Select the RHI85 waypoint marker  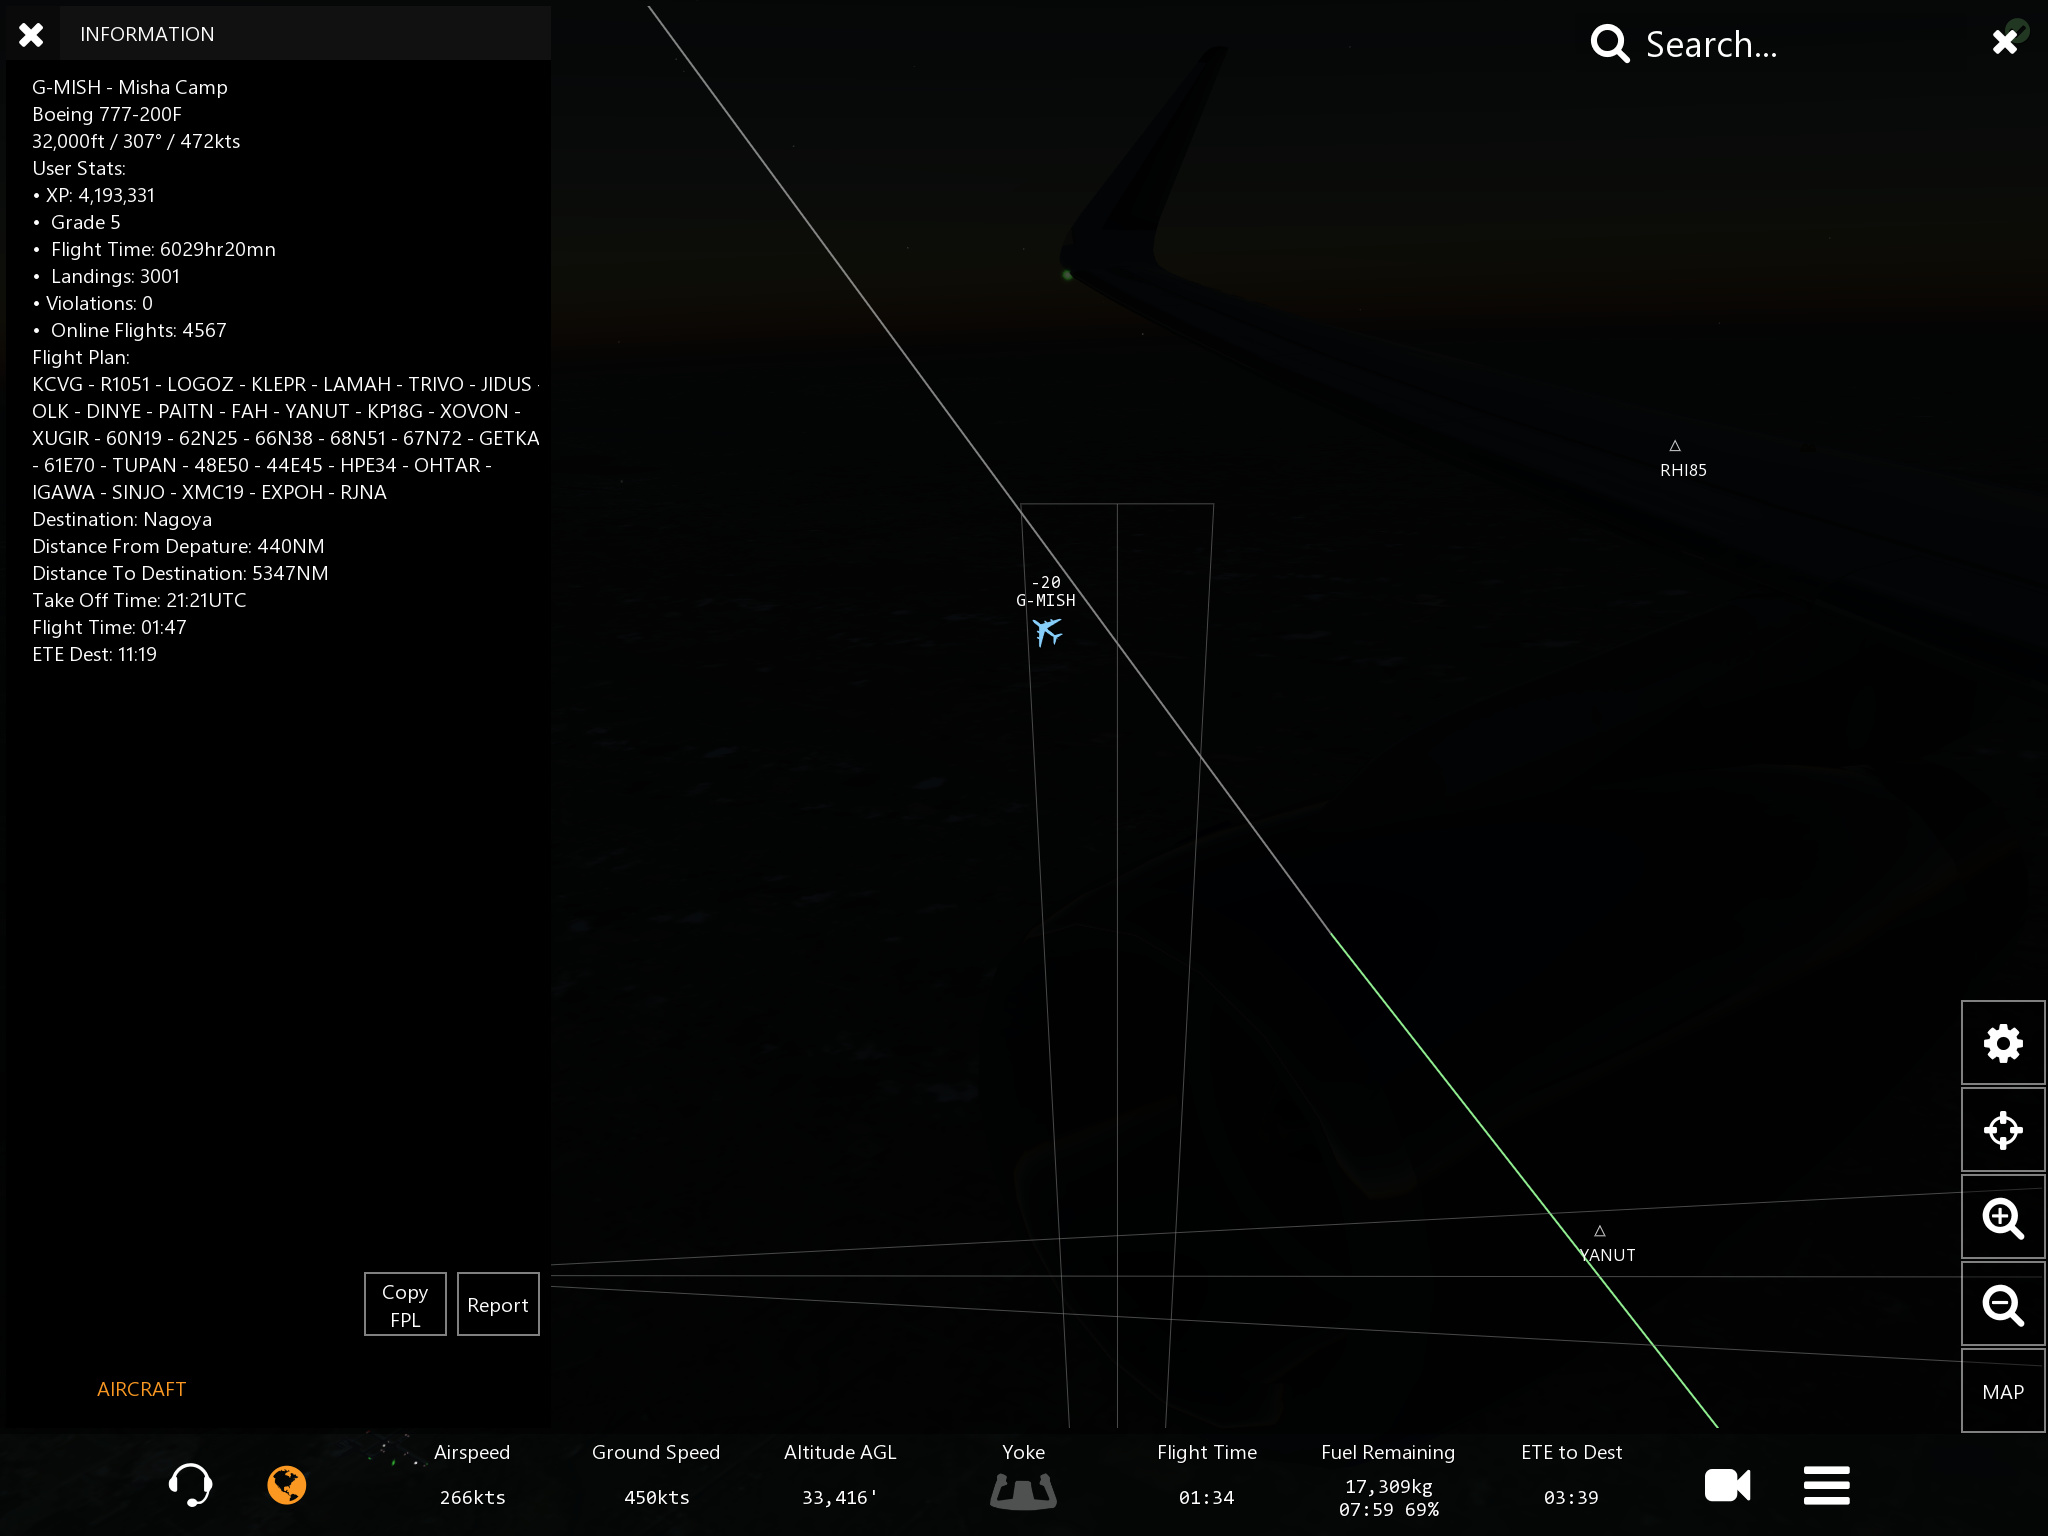click(1675, 447)
